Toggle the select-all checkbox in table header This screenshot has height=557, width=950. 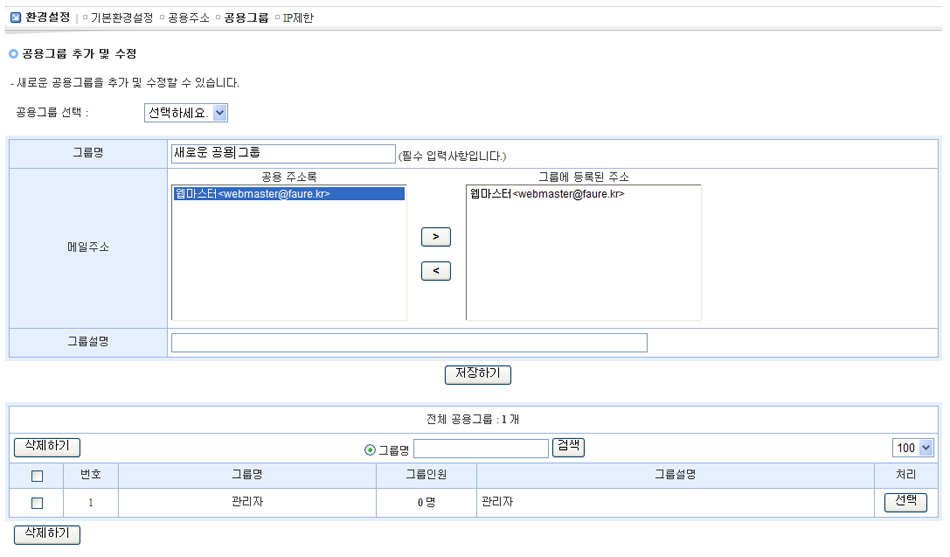point(37,475)
